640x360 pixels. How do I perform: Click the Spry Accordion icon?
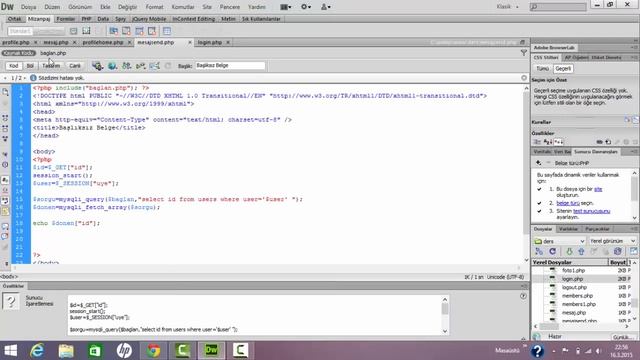(139, 31)
